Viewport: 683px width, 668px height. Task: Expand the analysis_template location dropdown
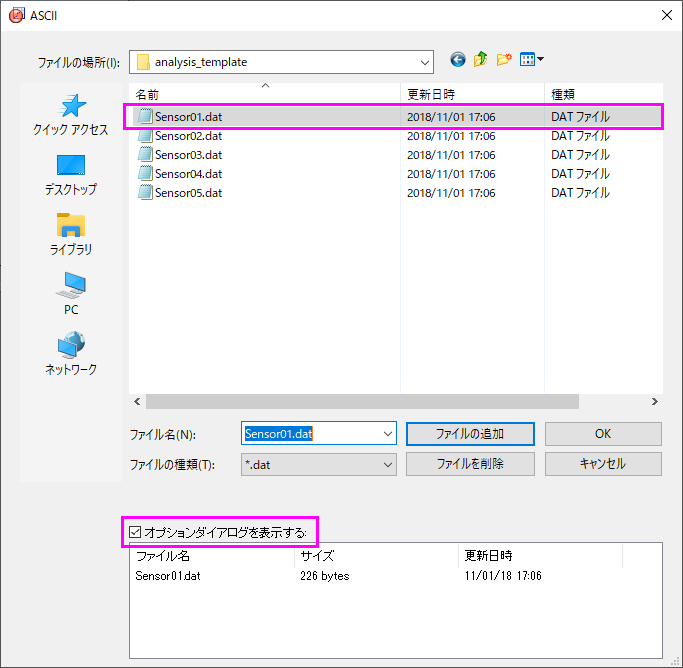pos(425,62)
